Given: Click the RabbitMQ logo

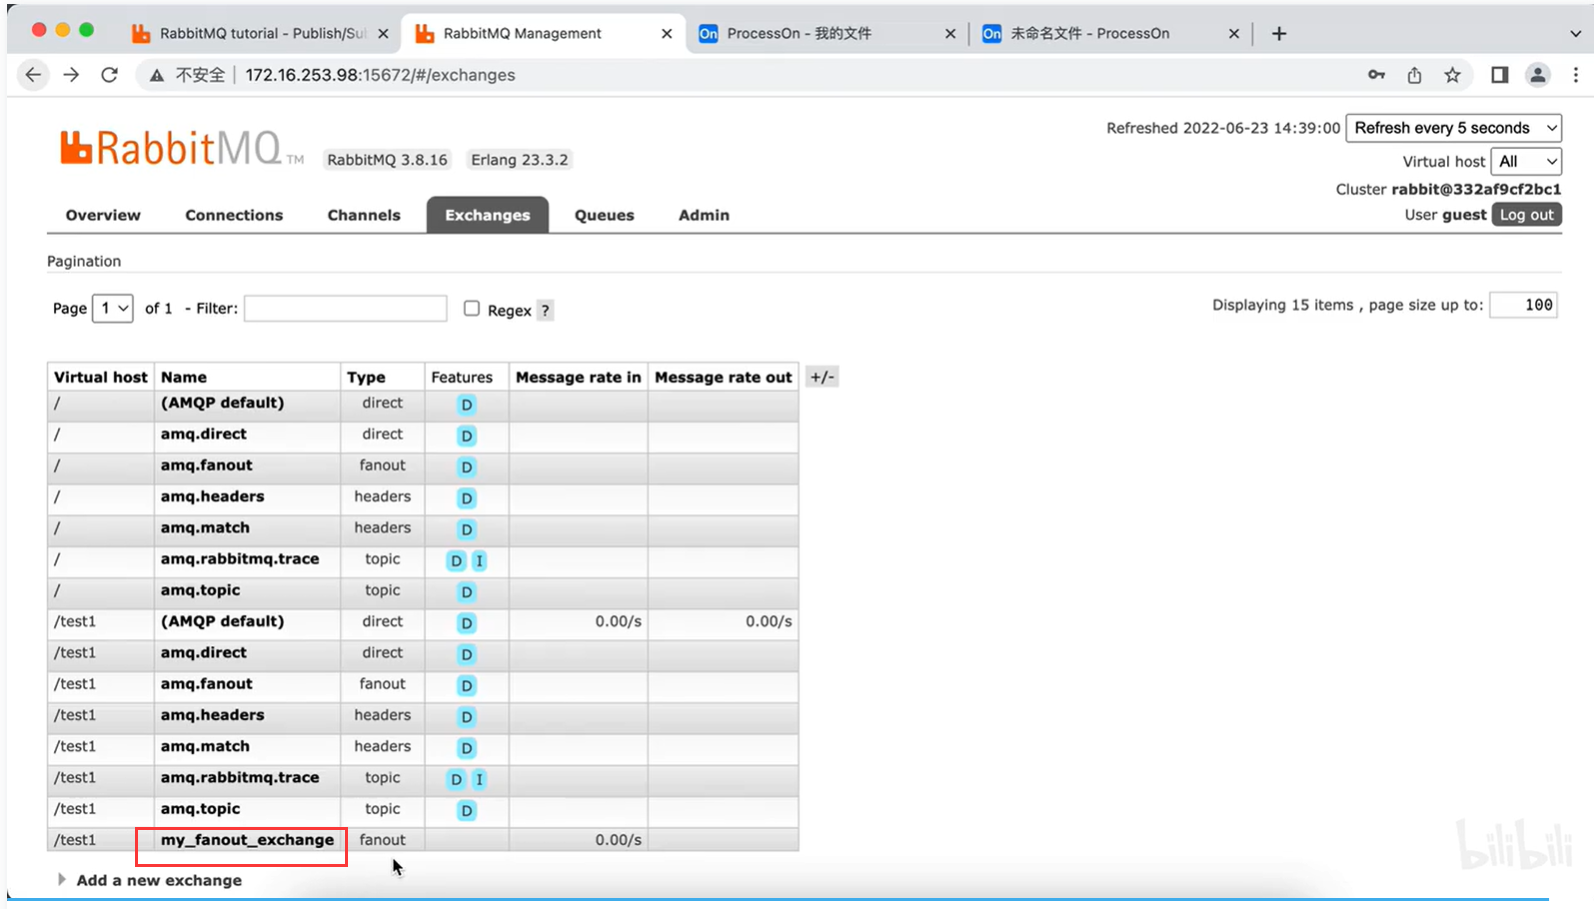Looking at the screenshot, I should point(181,149).
